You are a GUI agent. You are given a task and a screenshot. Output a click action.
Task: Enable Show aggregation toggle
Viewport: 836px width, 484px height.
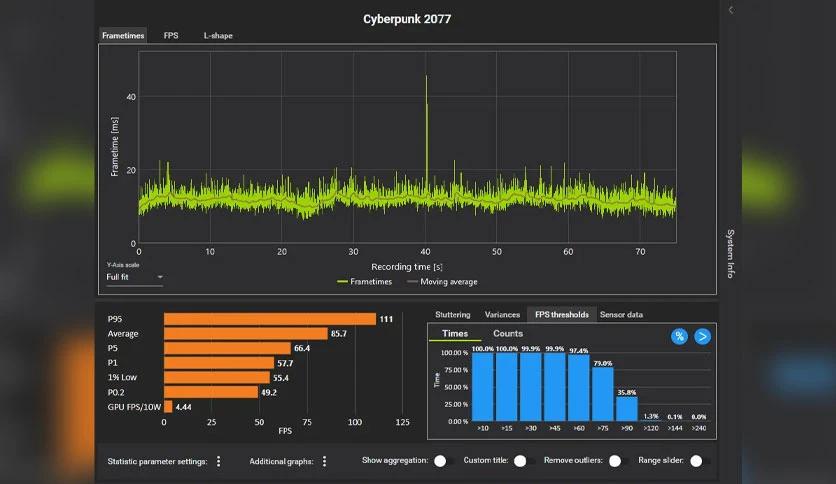point(444,461)
